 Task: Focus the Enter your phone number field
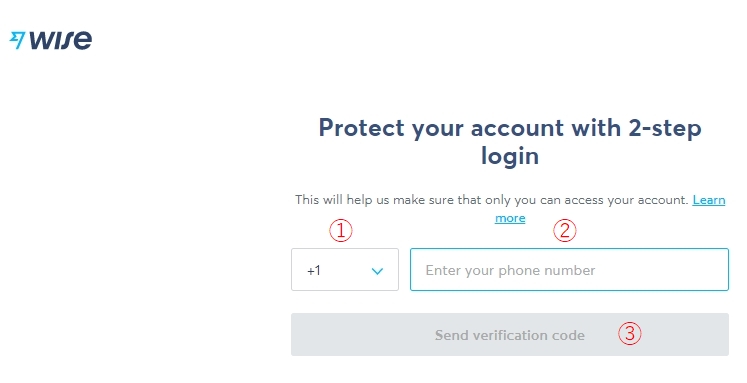click(569, 270)
